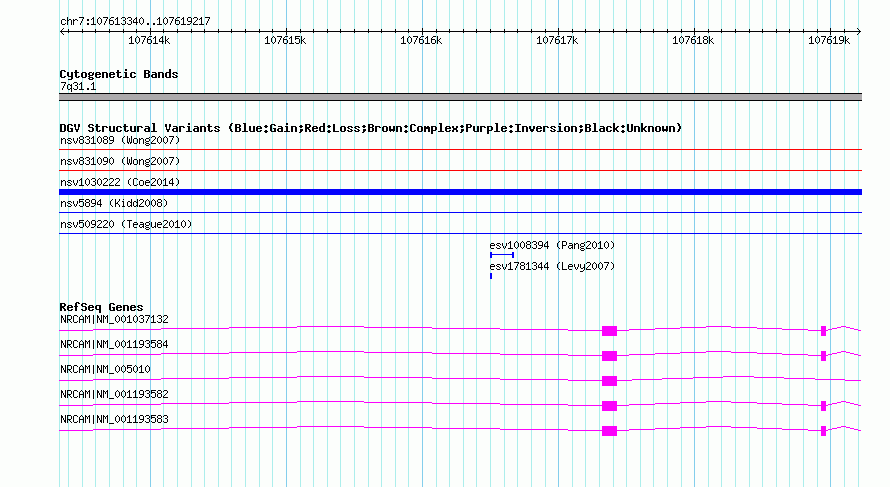Select the DGV Structural Variants track title
This screenshot has height=487, width=890.
point(371,128)
